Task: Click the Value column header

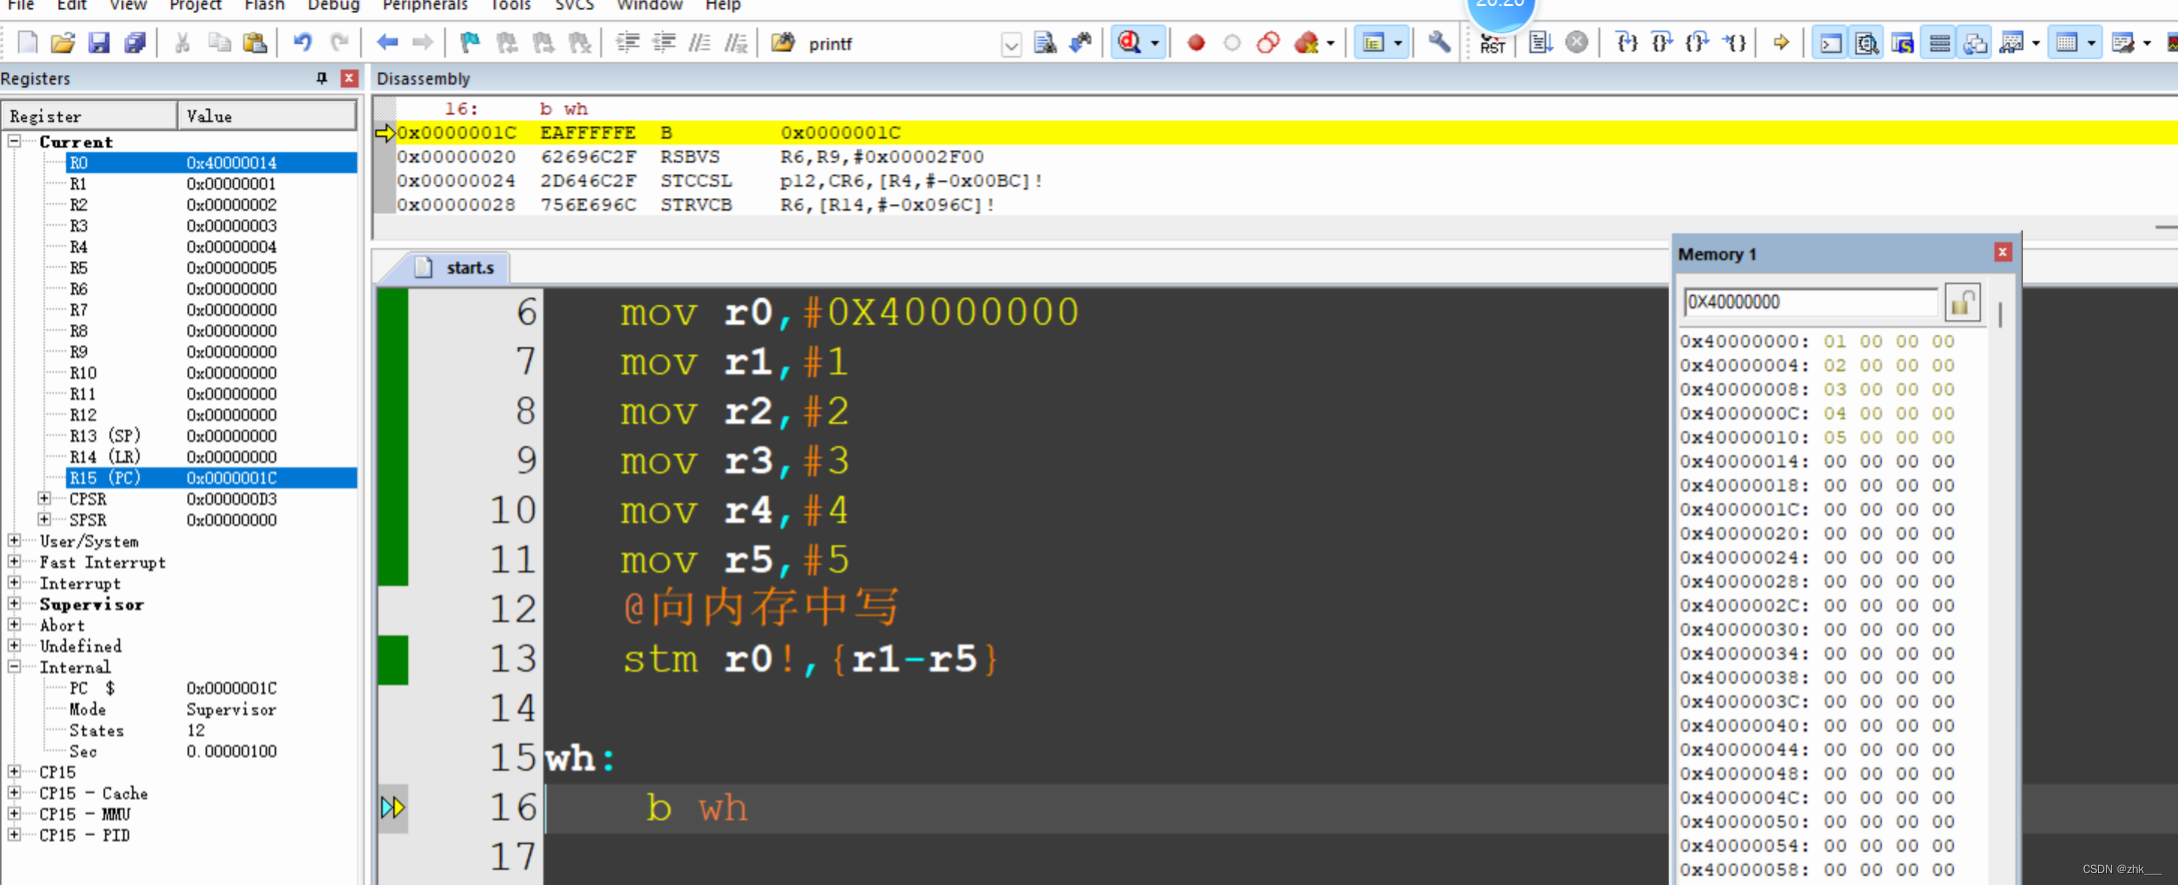Action: point(267,116)
